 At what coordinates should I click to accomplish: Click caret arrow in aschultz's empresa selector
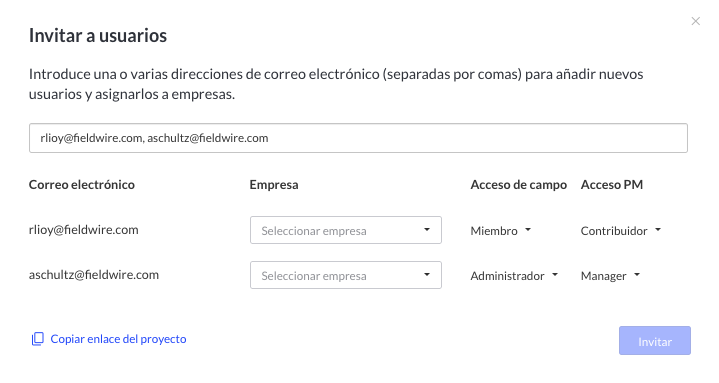426,274
